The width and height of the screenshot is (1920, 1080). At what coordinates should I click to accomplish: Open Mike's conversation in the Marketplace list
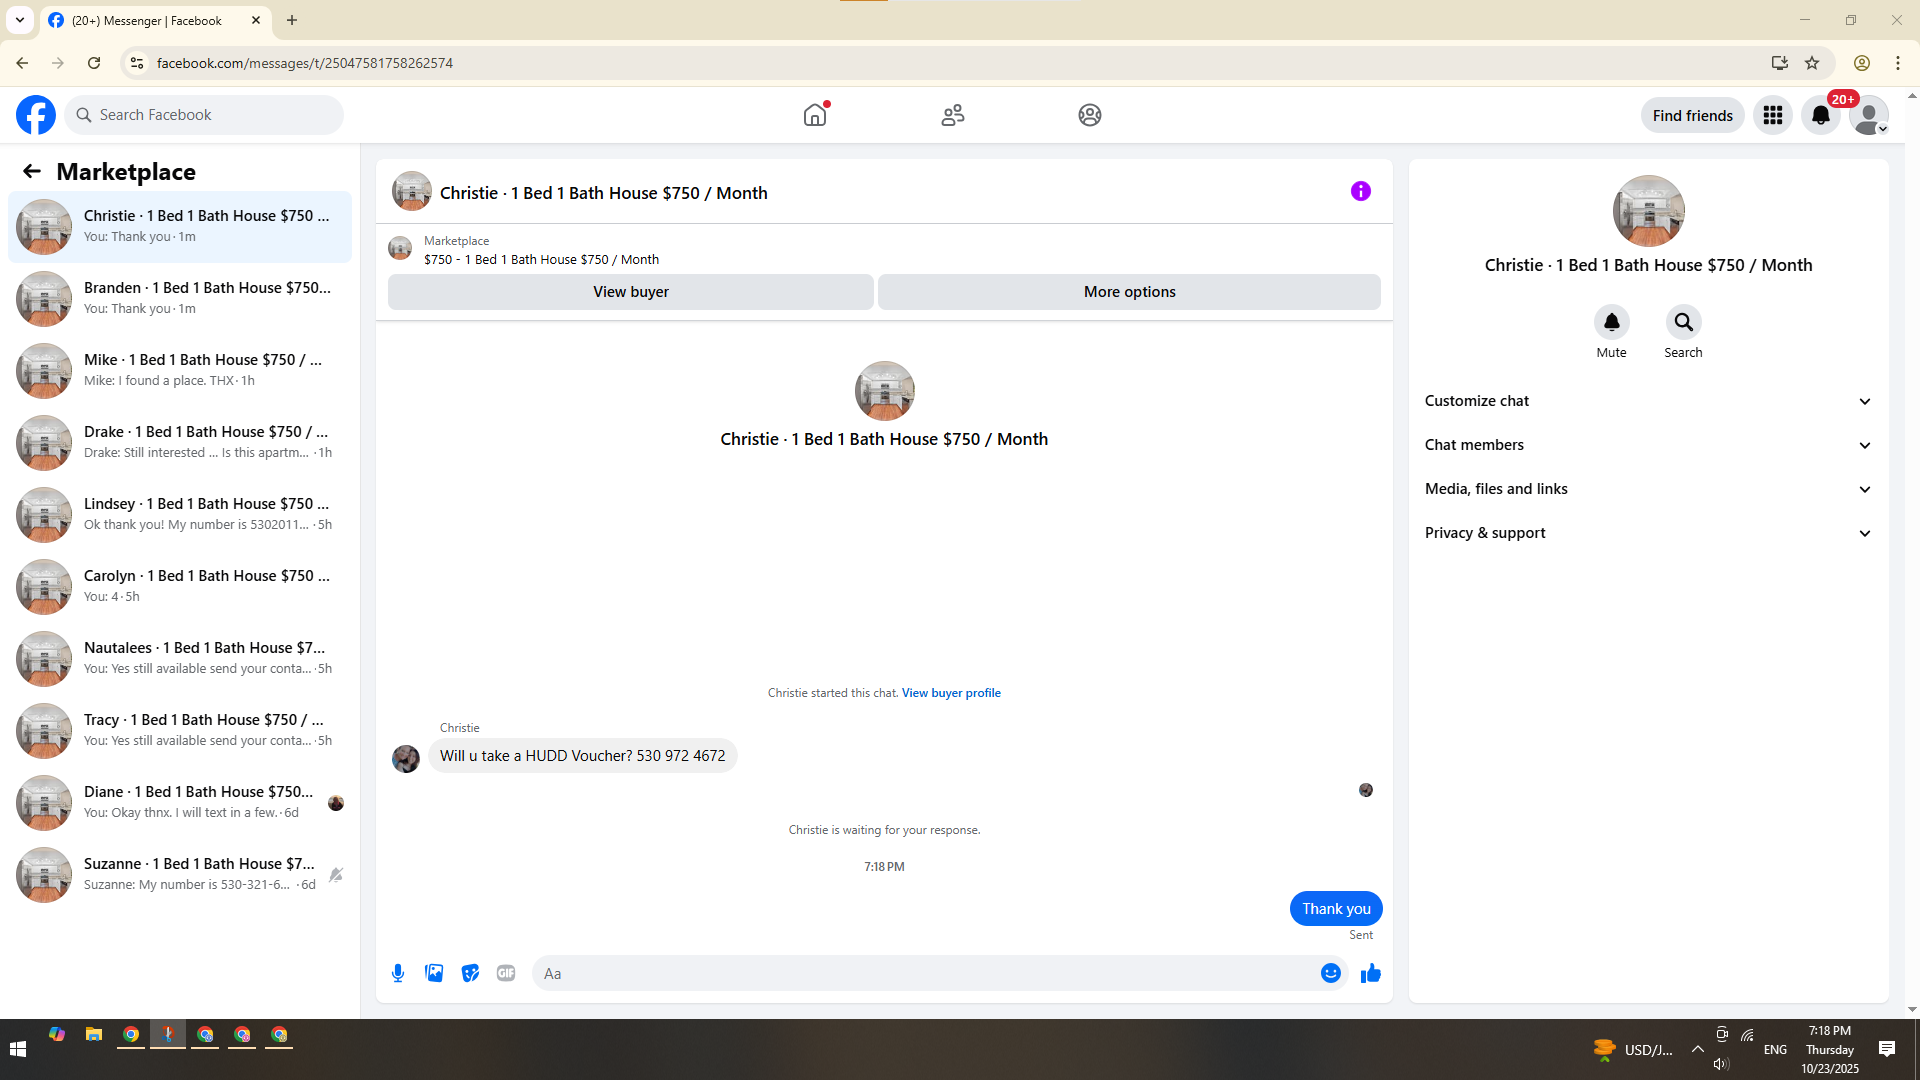coord(180,370)
